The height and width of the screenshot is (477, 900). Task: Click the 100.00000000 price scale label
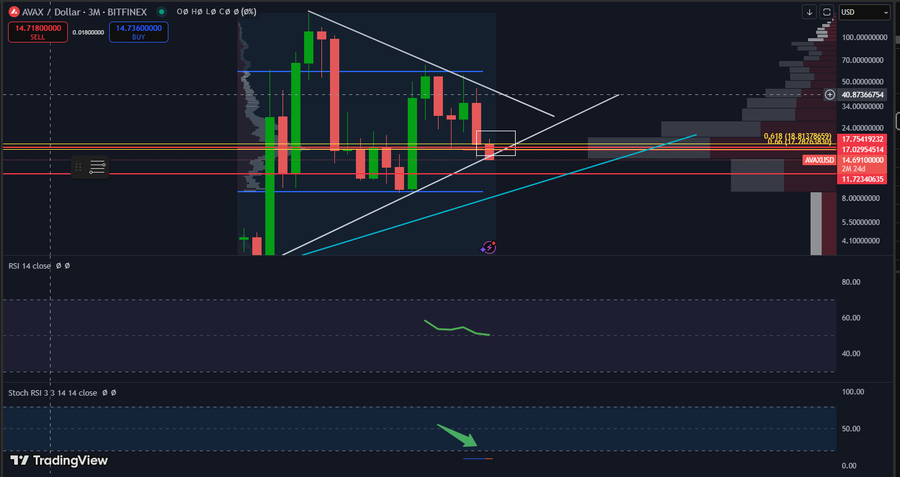(864, 37)
